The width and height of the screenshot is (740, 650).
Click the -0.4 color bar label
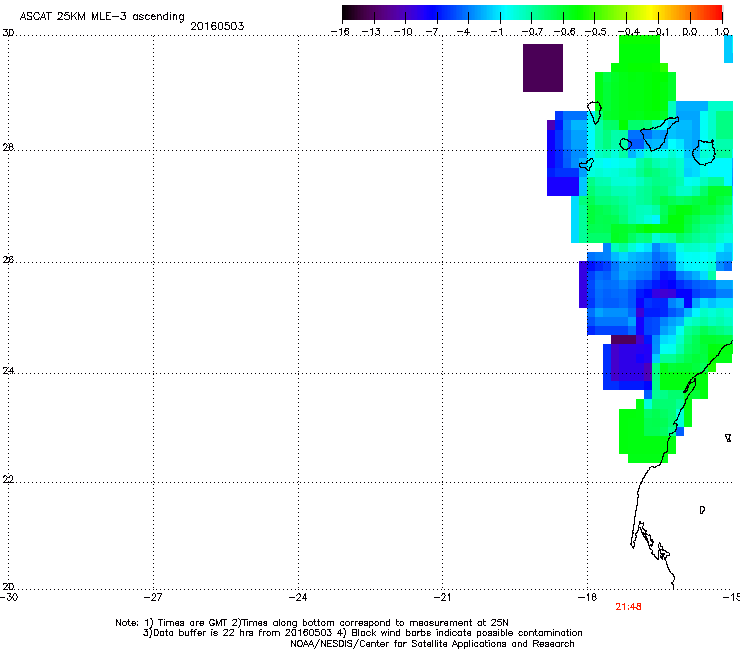click(628, 32)
